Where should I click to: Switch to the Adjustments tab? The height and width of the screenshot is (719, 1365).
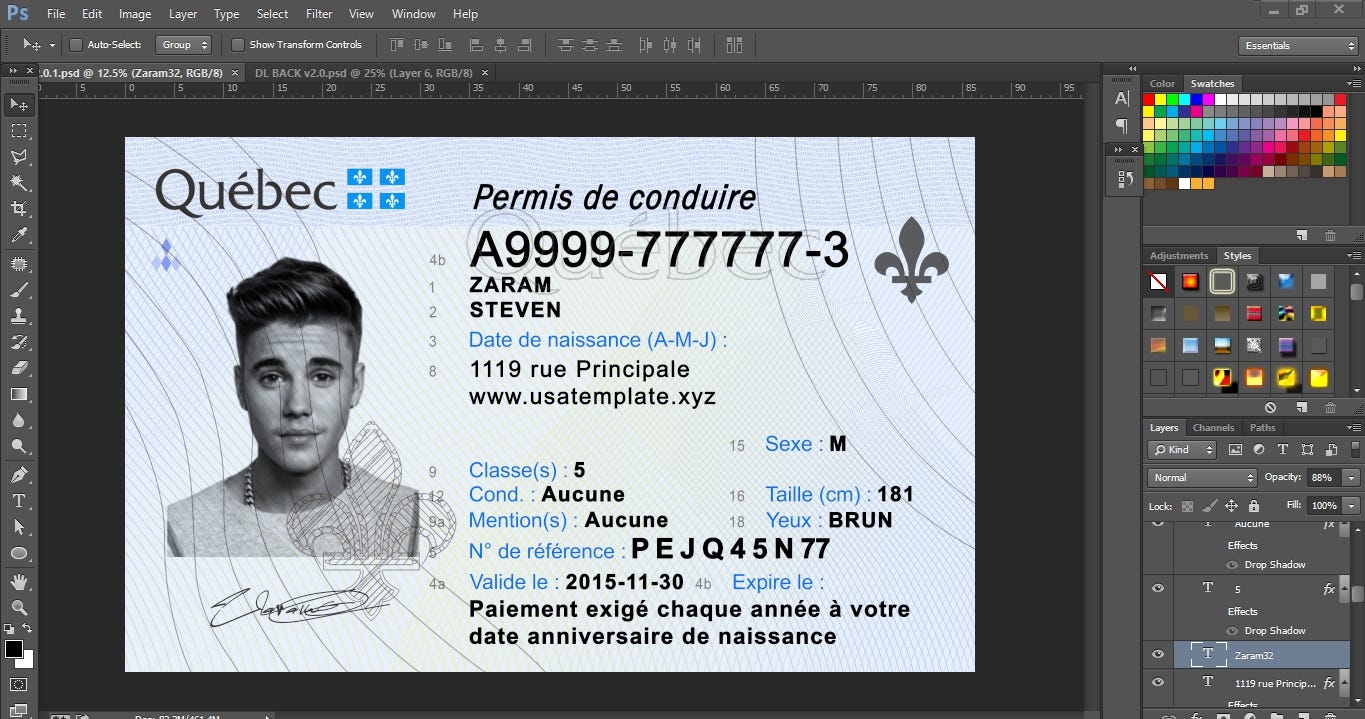point(1178,255)
